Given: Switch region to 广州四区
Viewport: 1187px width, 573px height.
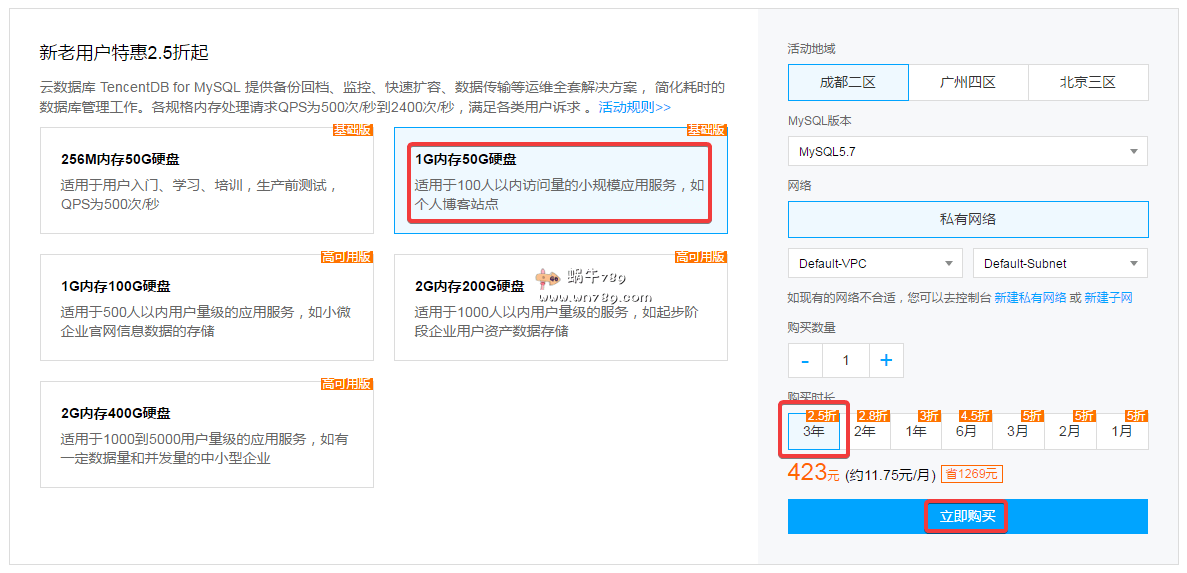Looking at the screenshot, I should [968, 83].
